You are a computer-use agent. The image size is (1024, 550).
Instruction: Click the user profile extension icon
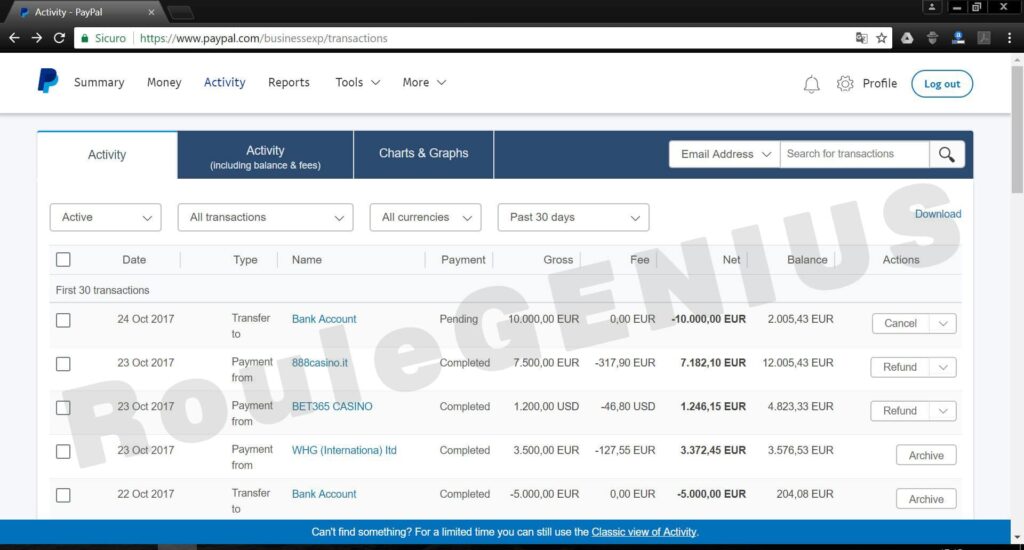958,38
